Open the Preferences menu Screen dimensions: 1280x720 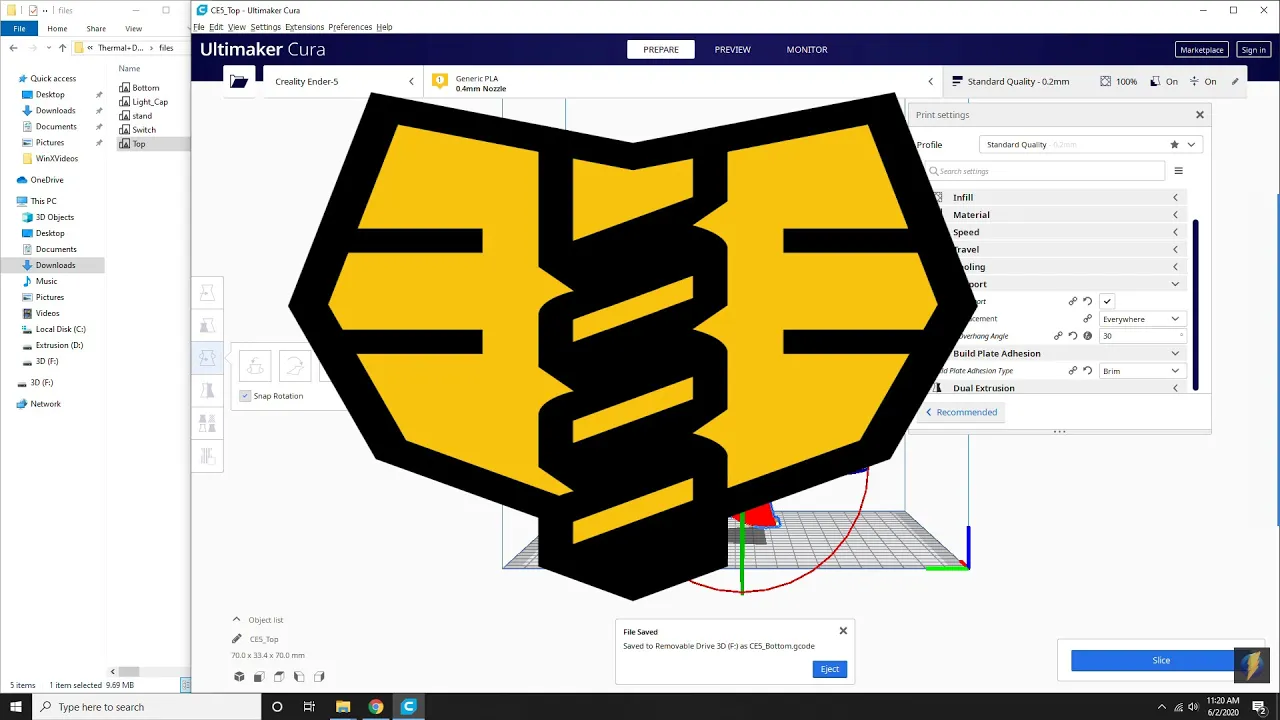tap(350, 27)
